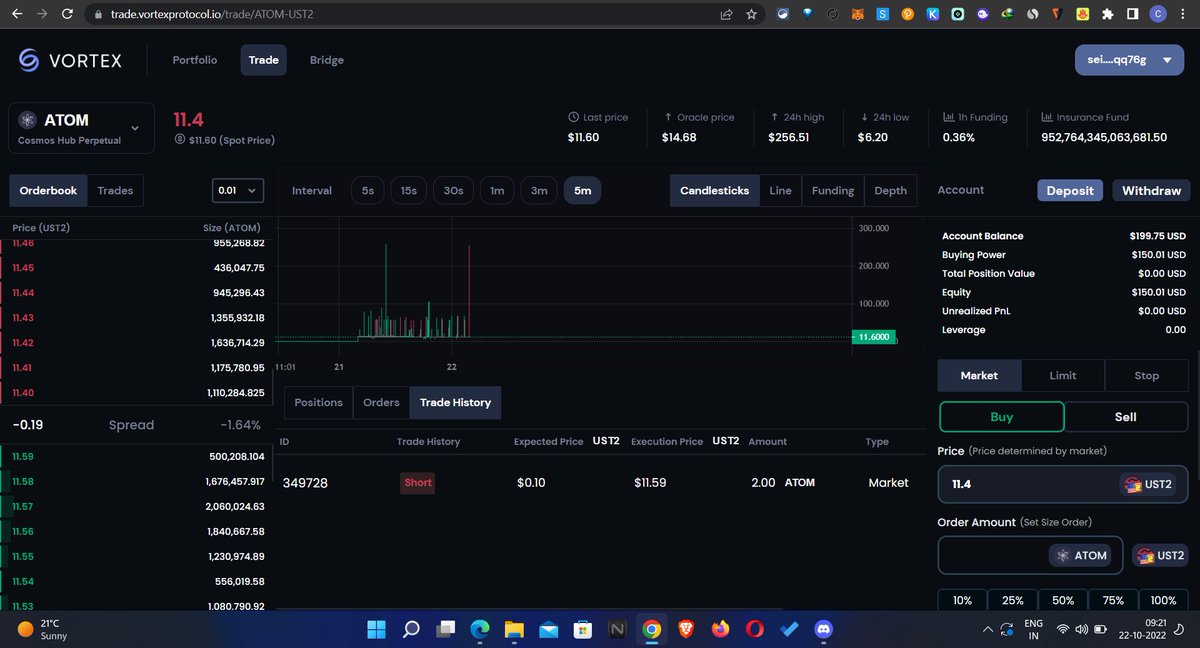Viewport: 1200px width, 648px height.
Task: Open Opera from the taskbar
Action: 755,629
